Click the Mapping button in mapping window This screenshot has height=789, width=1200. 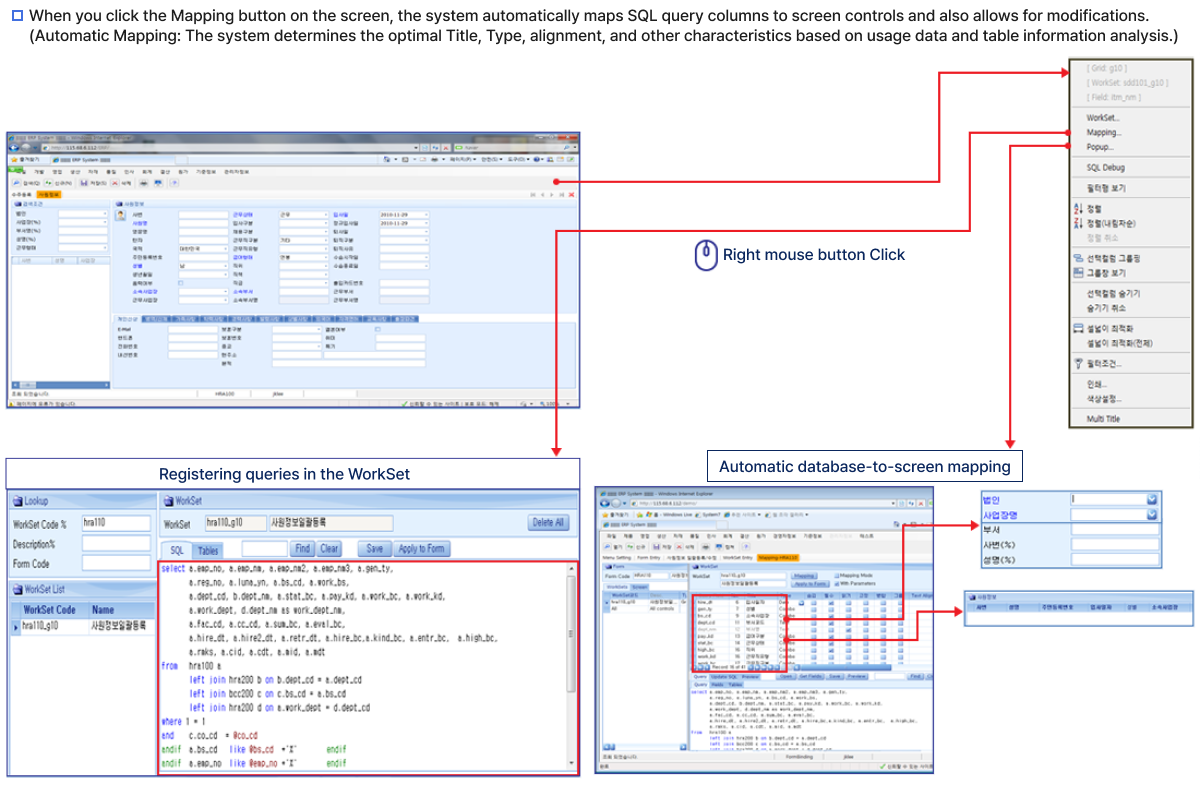[804, 576]
